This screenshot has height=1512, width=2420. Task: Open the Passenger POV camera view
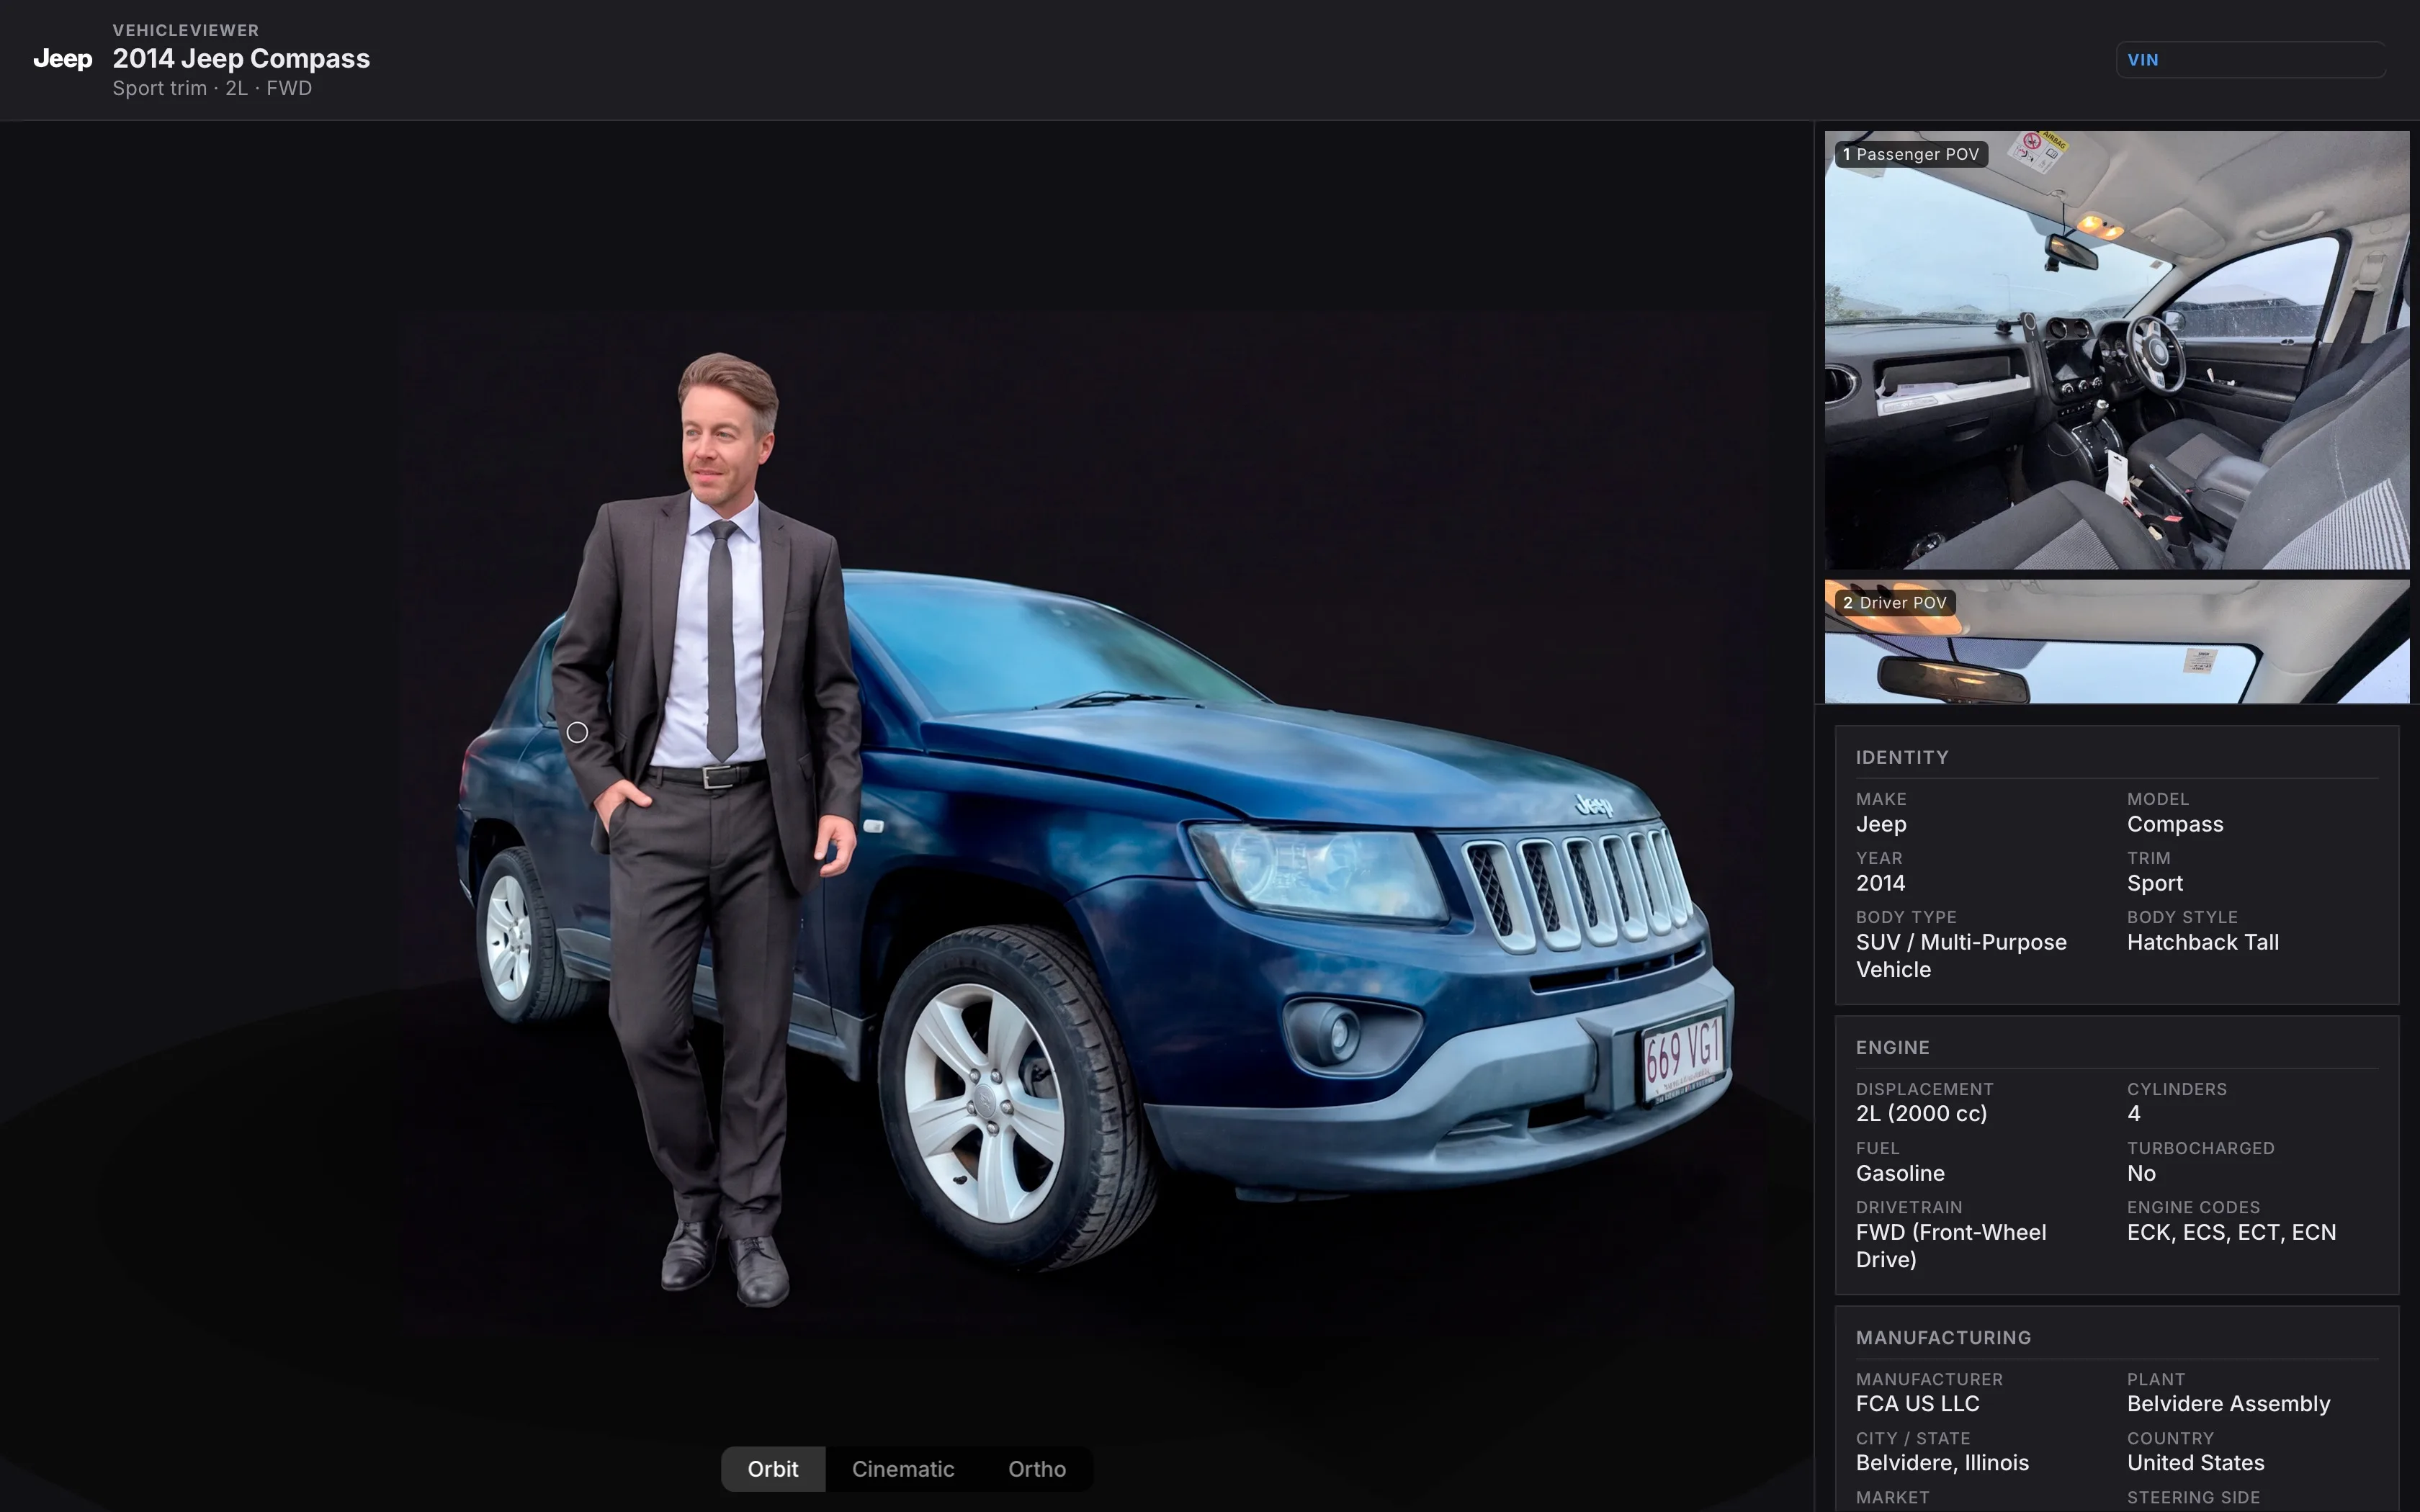2115,350
